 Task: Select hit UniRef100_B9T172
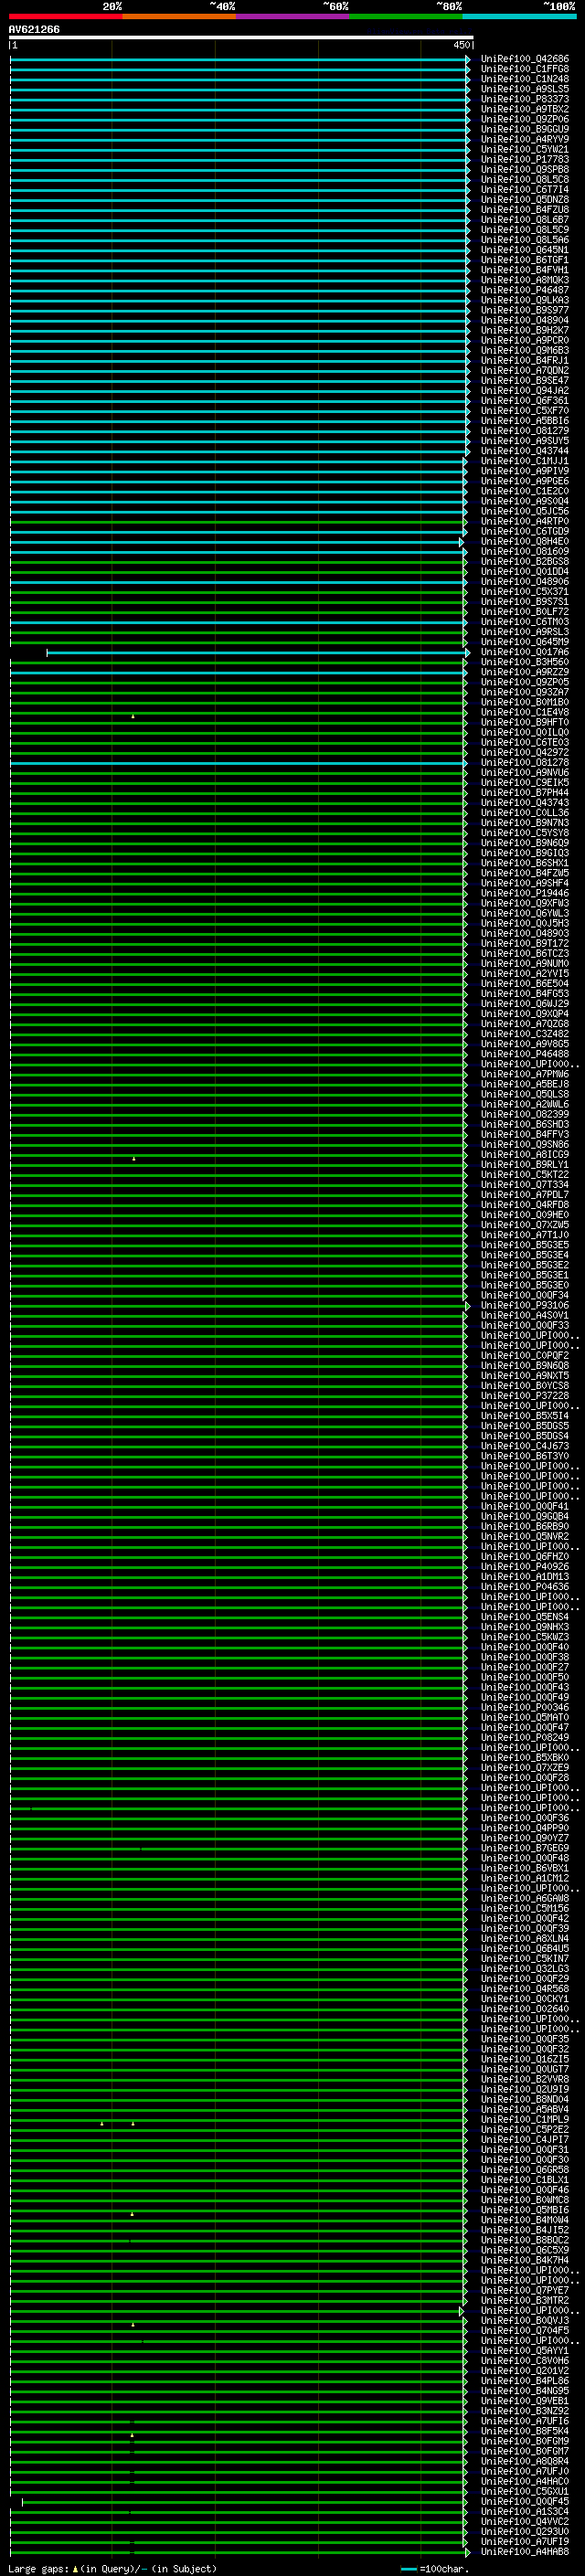pos(524,943)
